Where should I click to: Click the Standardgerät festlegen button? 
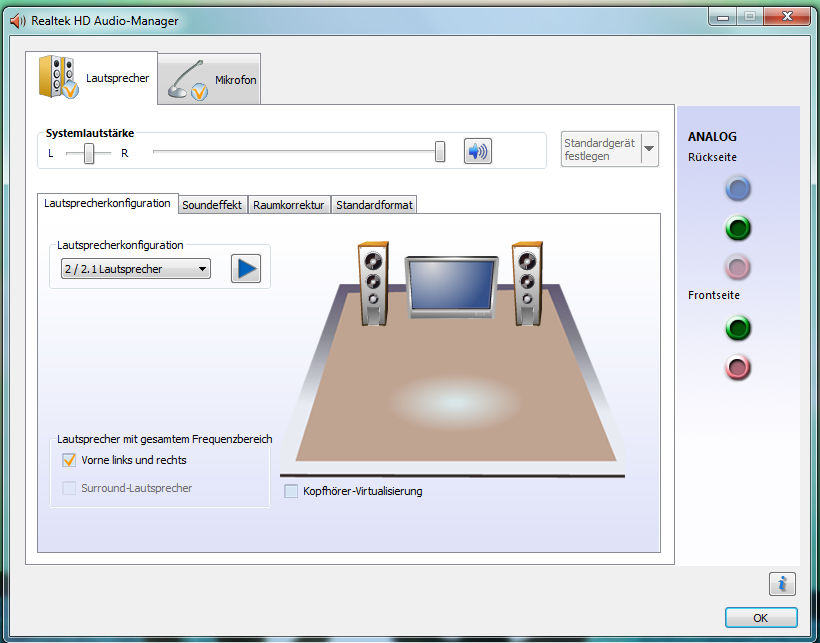pos(601,149)
